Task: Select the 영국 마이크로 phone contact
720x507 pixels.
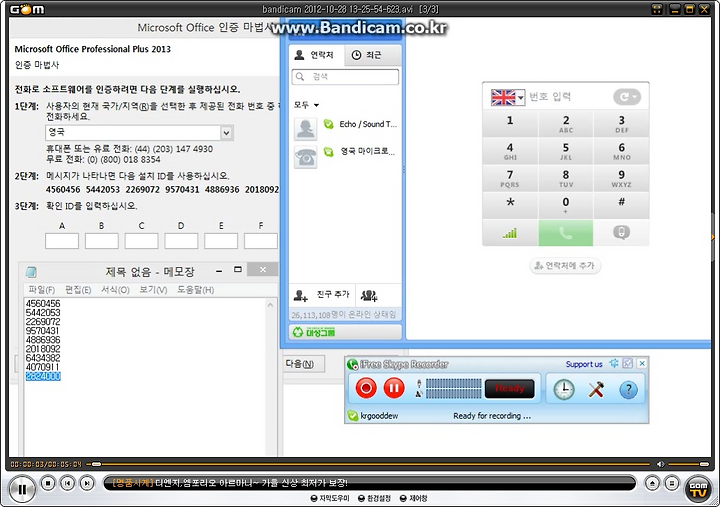Action: click(345, 156)
